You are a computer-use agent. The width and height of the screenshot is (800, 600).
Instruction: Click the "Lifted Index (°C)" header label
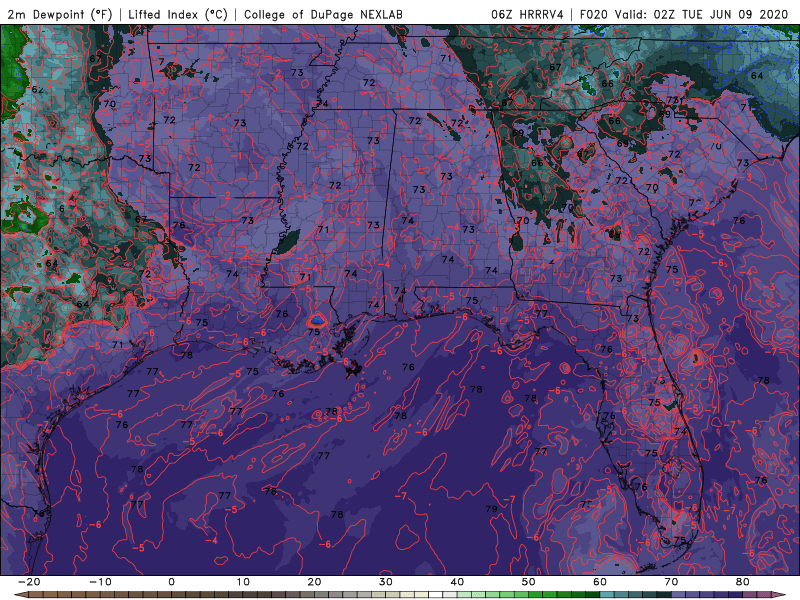point(178,14)
